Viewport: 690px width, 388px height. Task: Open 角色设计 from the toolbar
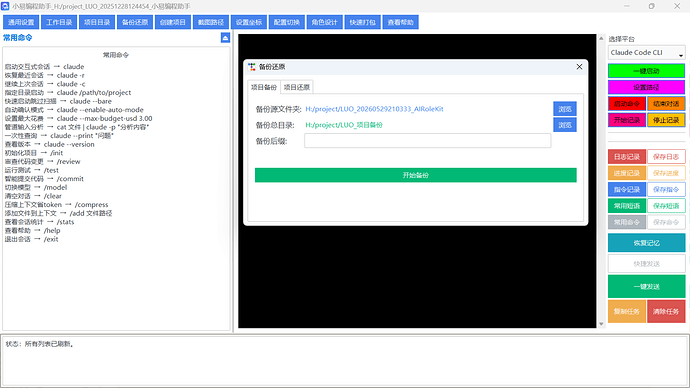[x=324, y=22]
